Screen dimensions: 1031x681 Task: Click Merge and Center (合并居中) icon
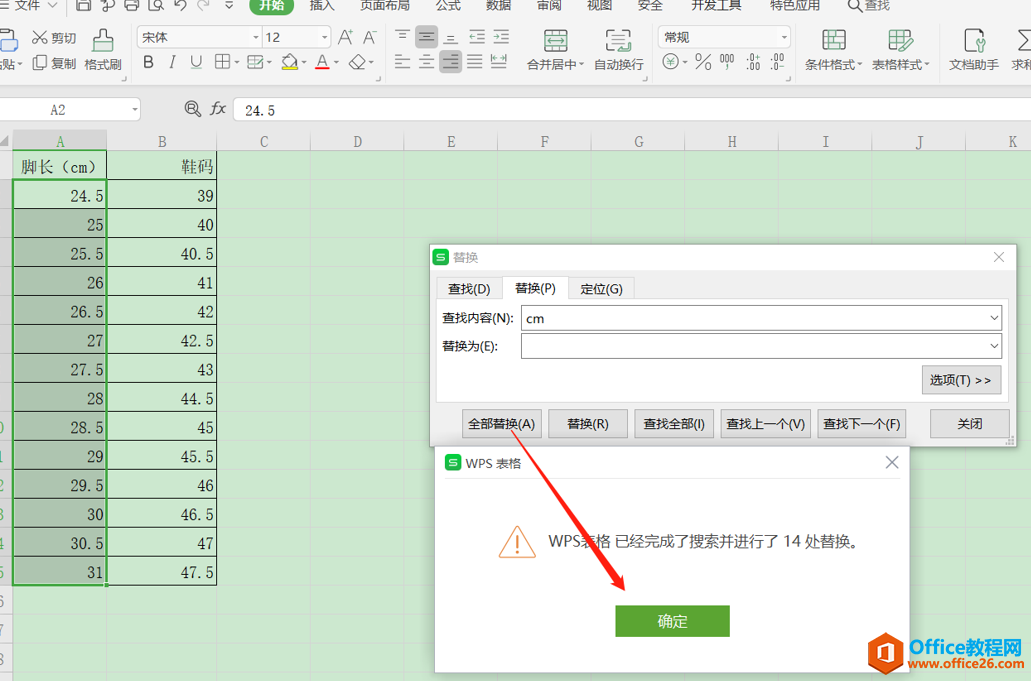pyautogui.click(x=556, y=41)
